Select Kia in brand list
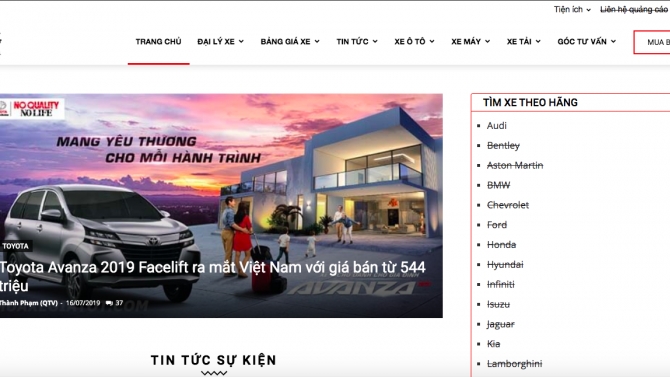The image size is (670, 377). tap(493, 344)
